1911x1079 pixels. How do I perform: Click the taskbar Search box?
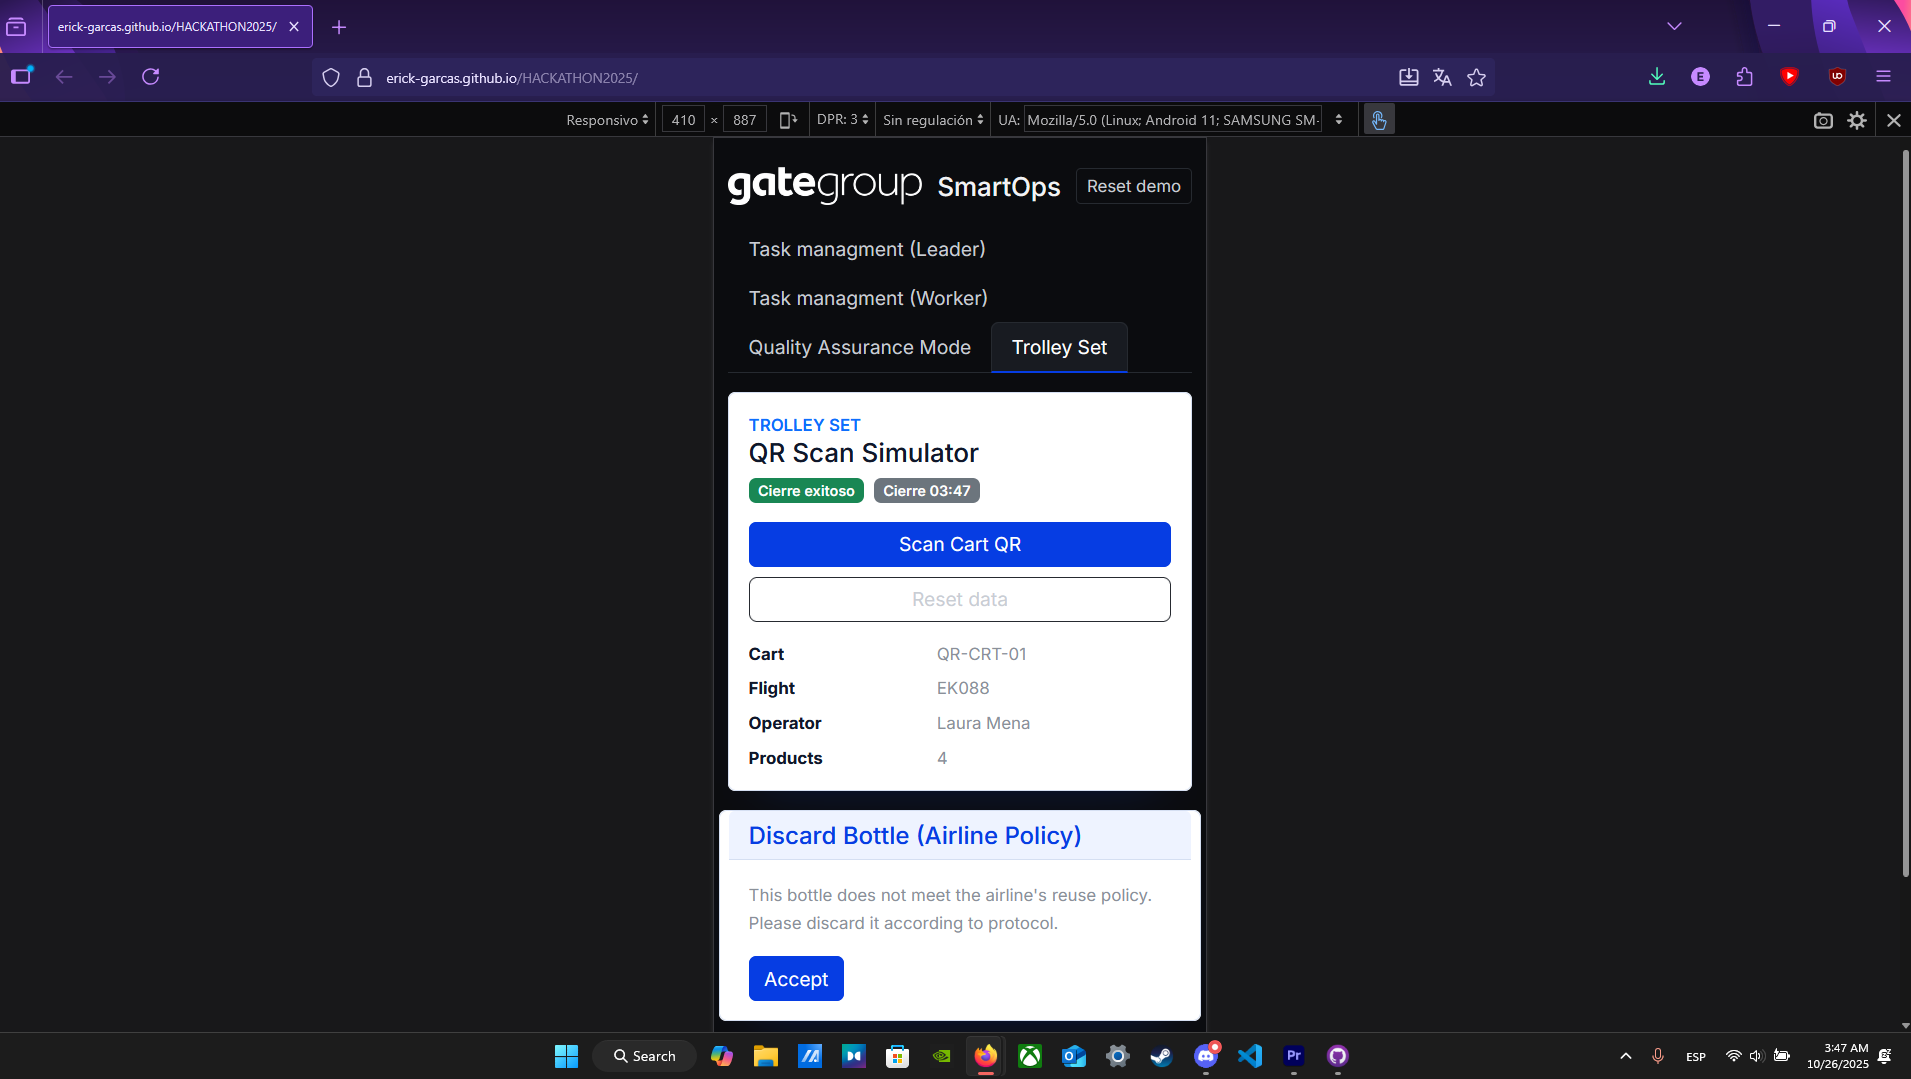point(645,1056)
